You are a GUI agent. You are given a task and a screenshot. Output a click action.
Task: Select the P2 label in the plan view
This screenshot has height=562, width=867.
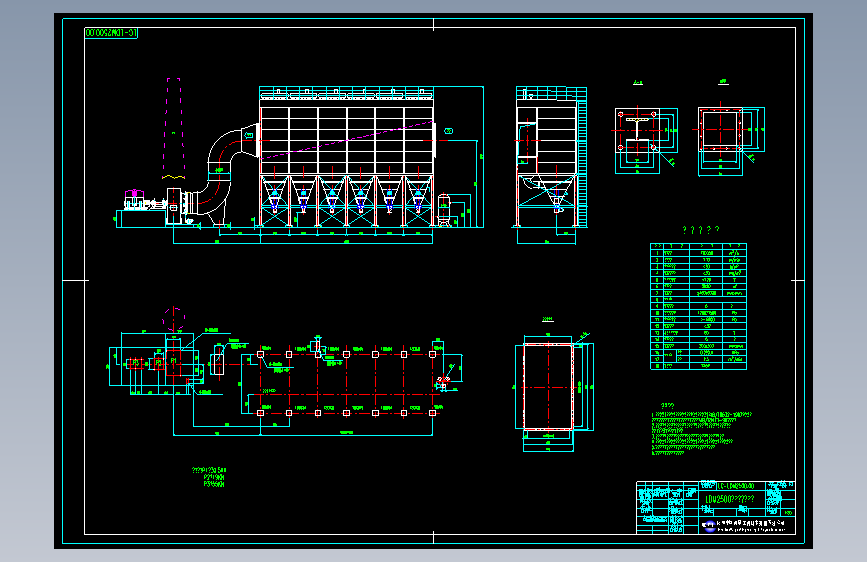[159, 363]
